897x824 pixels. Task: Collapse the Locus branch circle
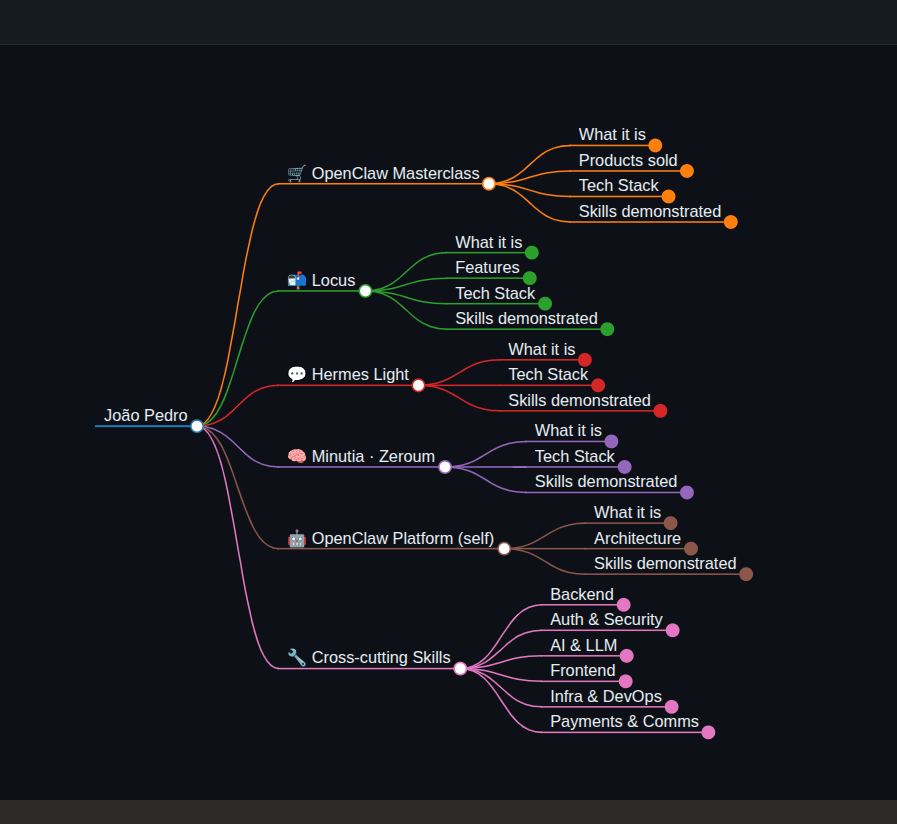[366, 291]
